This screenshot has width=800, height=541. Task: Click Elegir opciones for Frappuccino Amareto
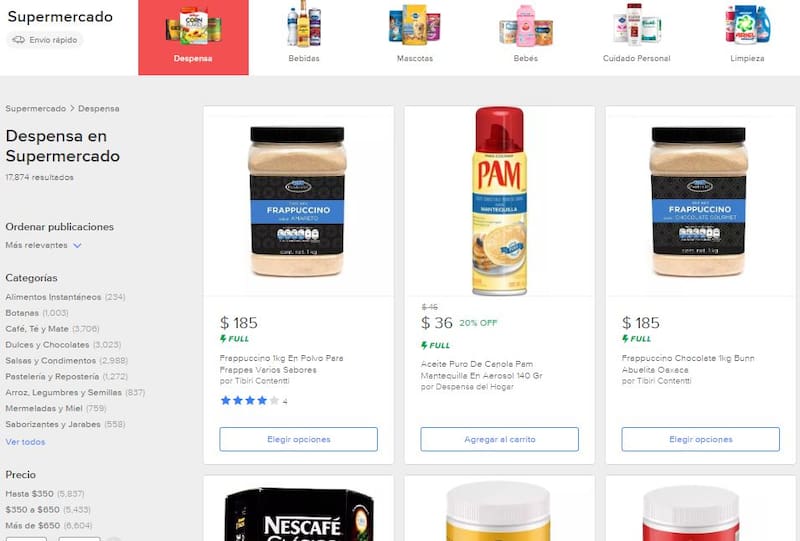tap(298, 439)
